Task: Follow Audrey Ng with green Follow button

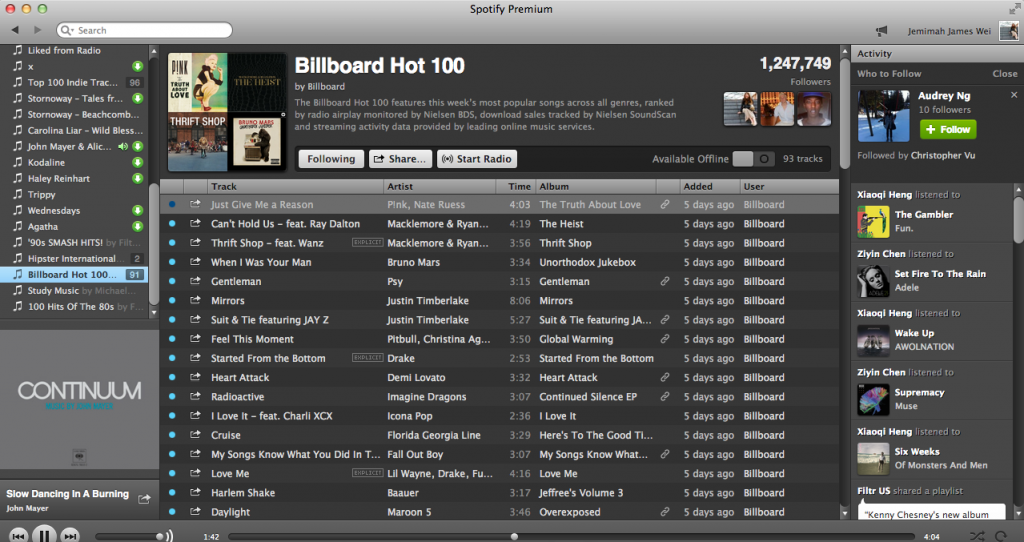Action: coord(948,129)
